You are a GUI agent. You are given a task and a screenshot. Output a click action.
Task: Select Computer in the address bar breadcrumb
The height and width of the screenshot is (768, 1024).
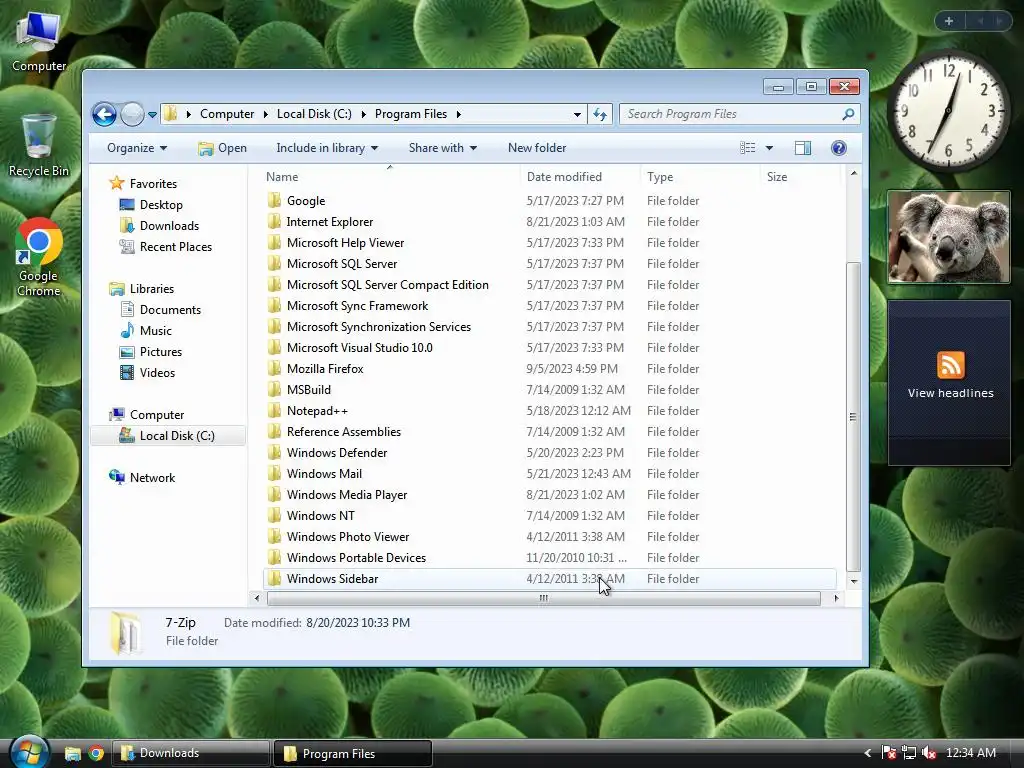tap(227, 114)
